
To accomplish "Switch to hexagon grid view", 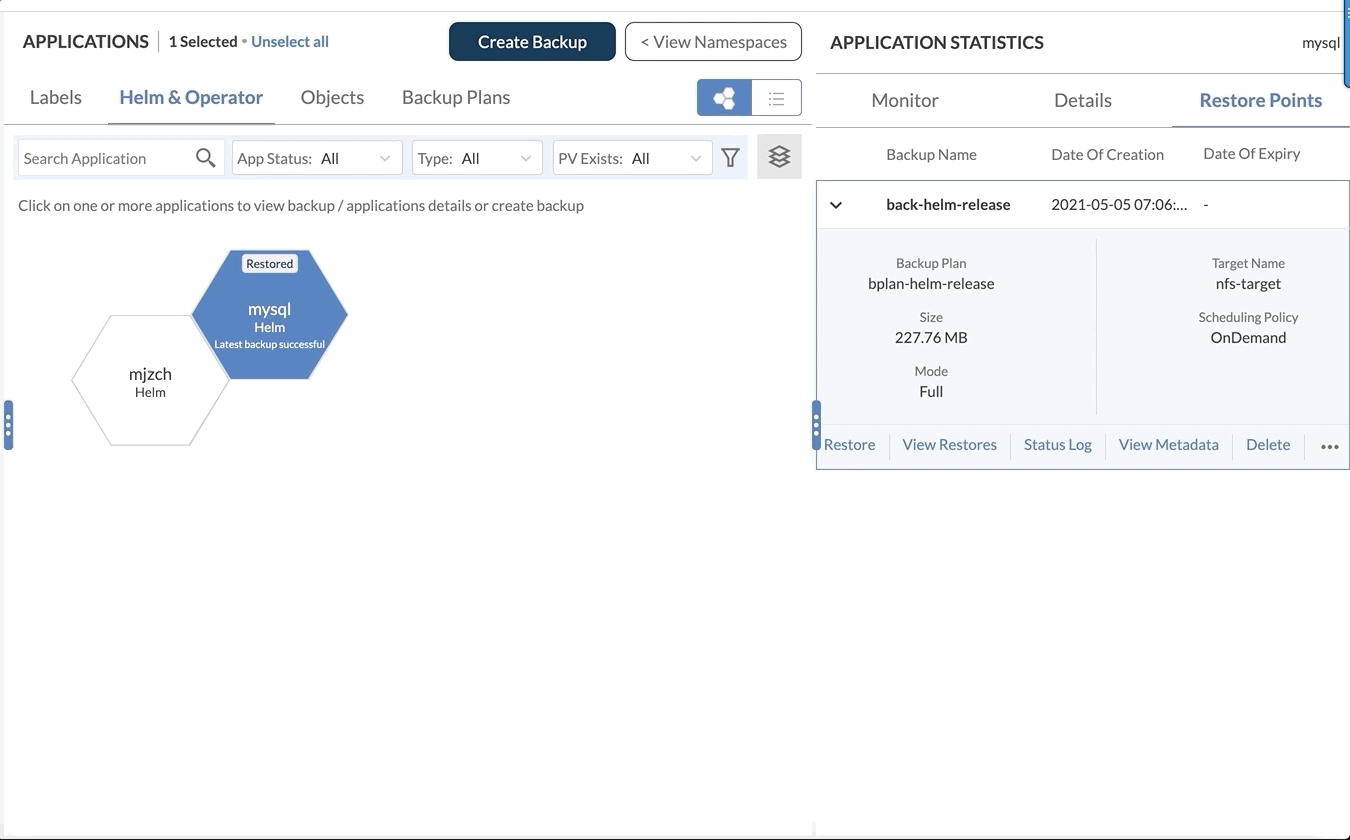I will 724,98.
